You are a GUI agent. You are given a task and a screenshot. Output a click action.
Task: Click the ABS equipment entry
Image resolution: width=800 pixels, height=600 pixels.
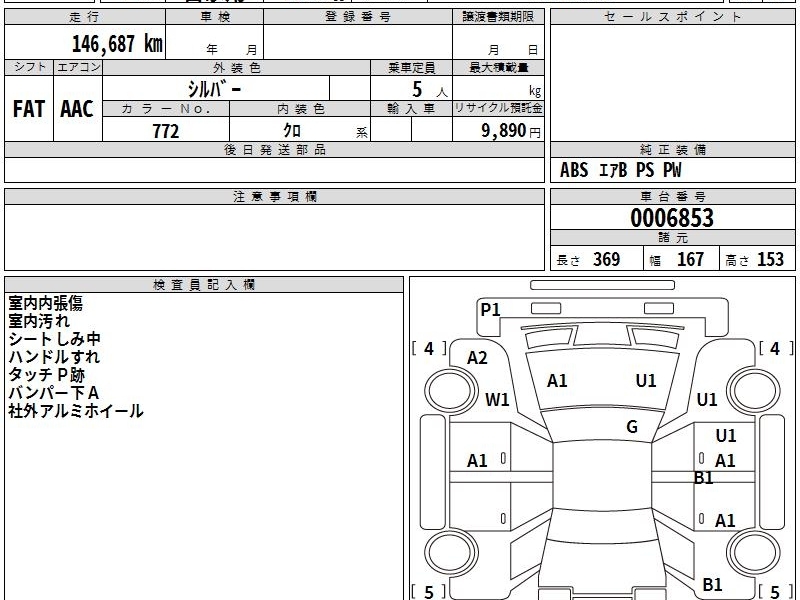coord(574,170)
